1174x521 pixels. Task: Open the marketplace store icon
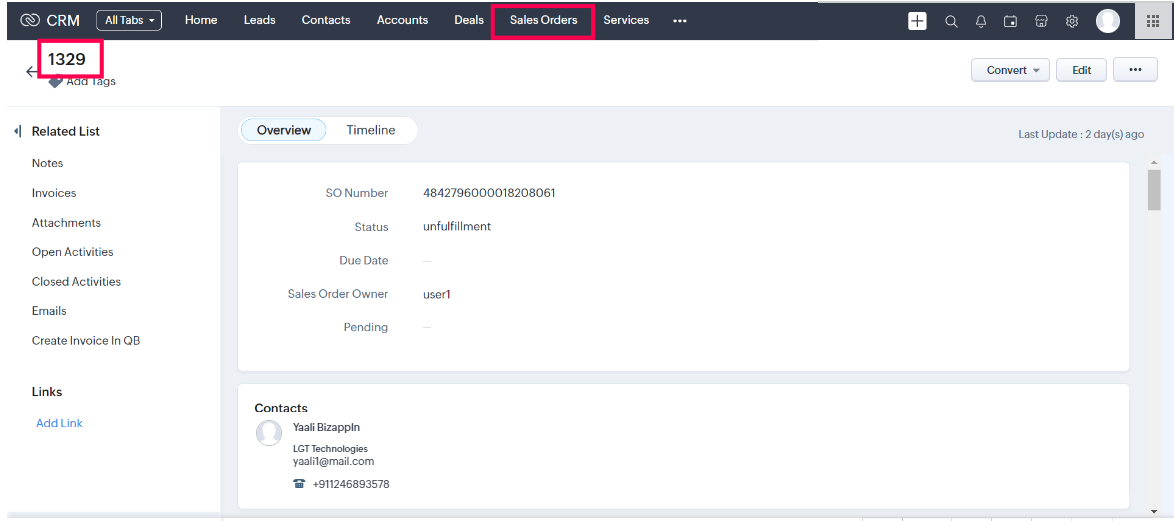[x=1041, y=21]
